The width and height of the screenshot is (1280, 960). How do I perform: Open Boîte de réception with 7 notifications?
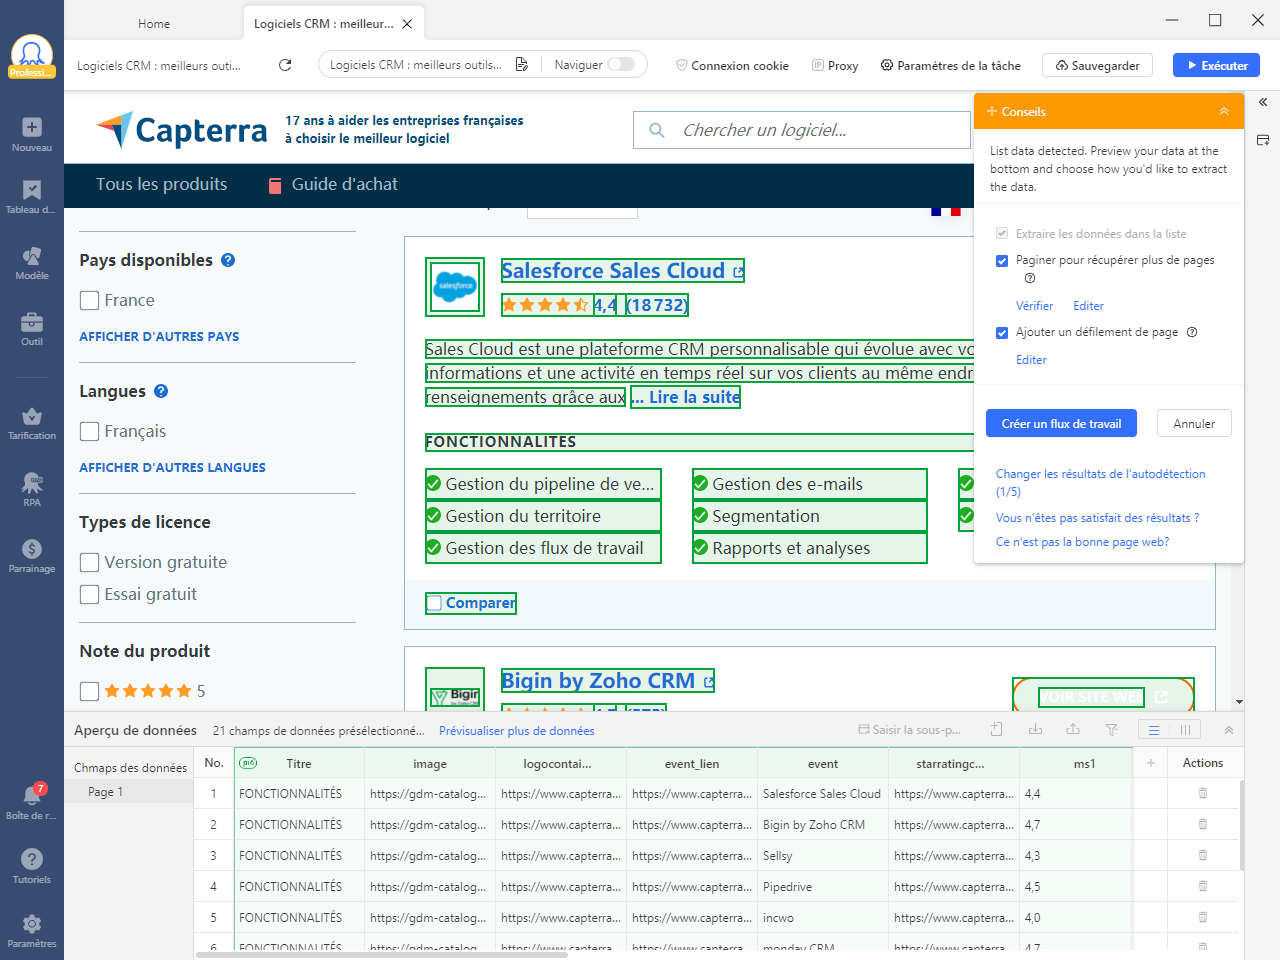[x=31, y=793]
